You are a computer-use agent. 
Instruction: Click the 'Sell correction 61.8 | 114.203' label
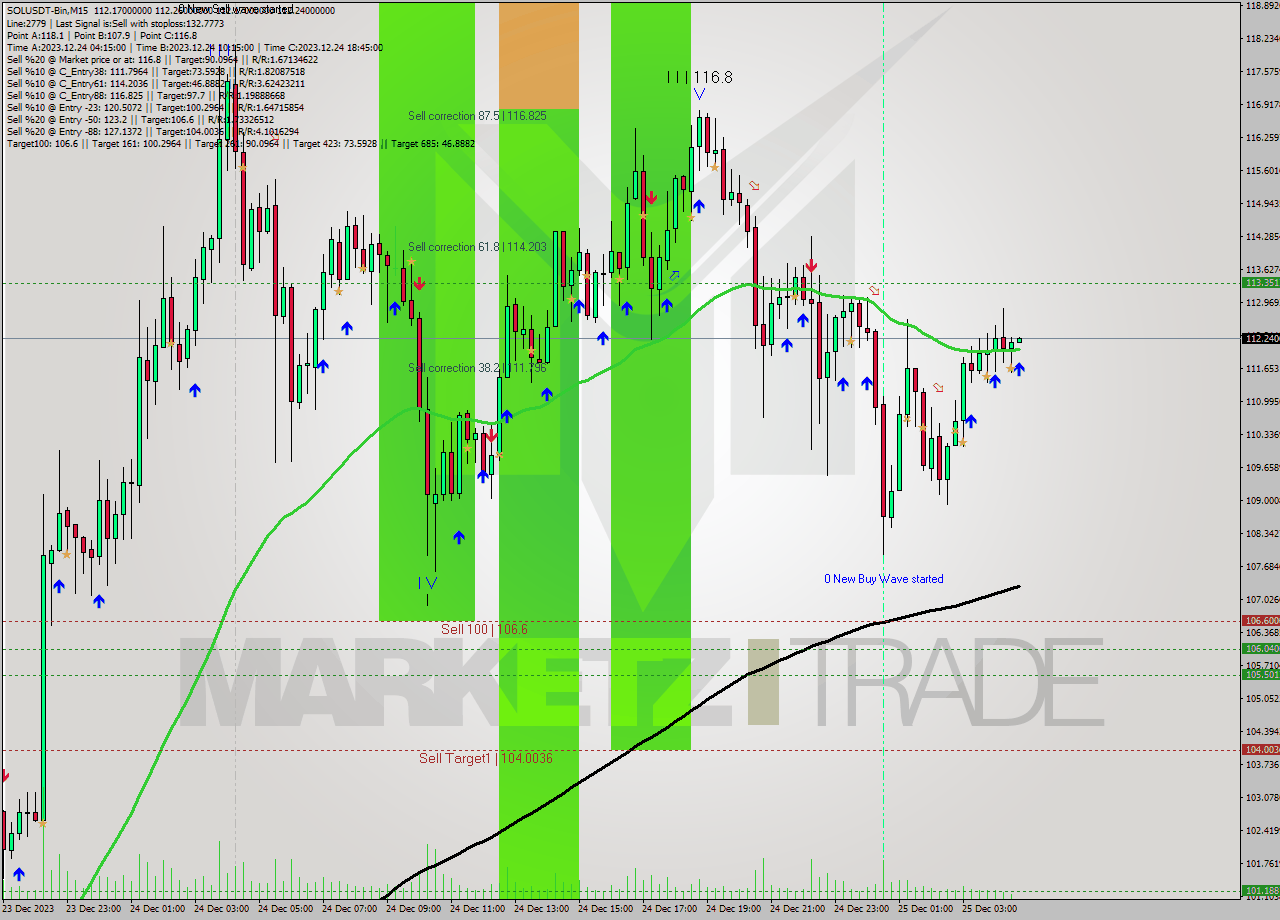[477, 247]
